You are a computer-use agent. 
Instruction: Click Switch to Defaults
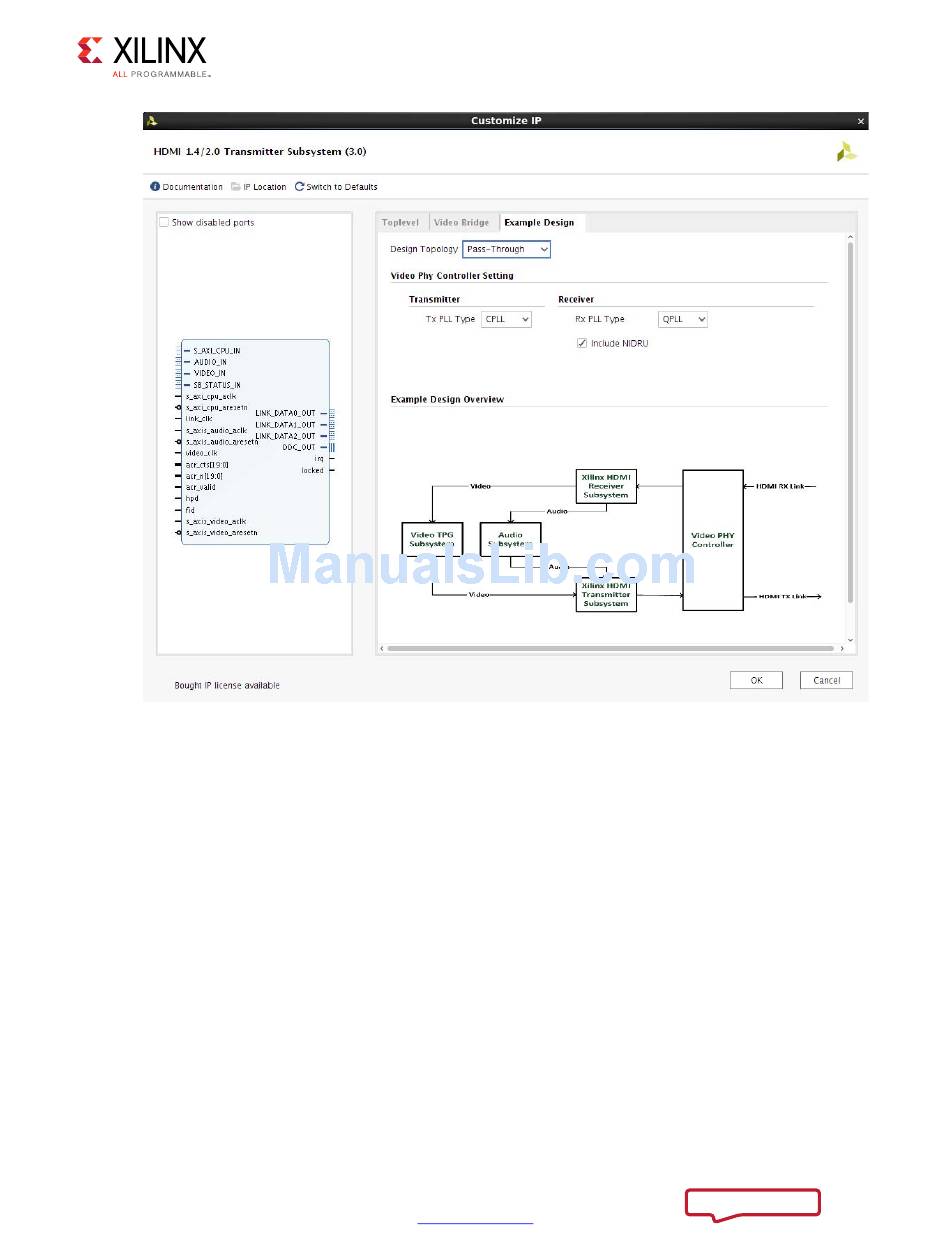tap(336, 187)
